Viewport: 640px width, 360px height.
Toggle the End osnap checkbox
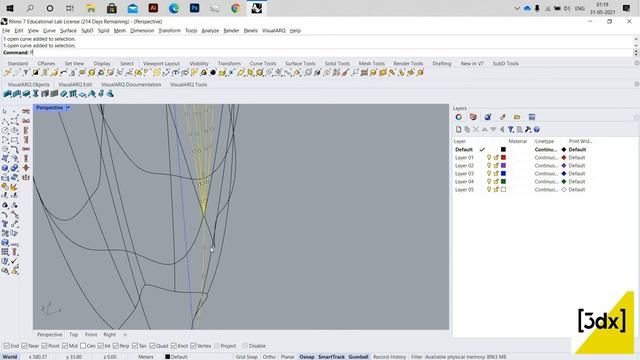coord(6,346)
